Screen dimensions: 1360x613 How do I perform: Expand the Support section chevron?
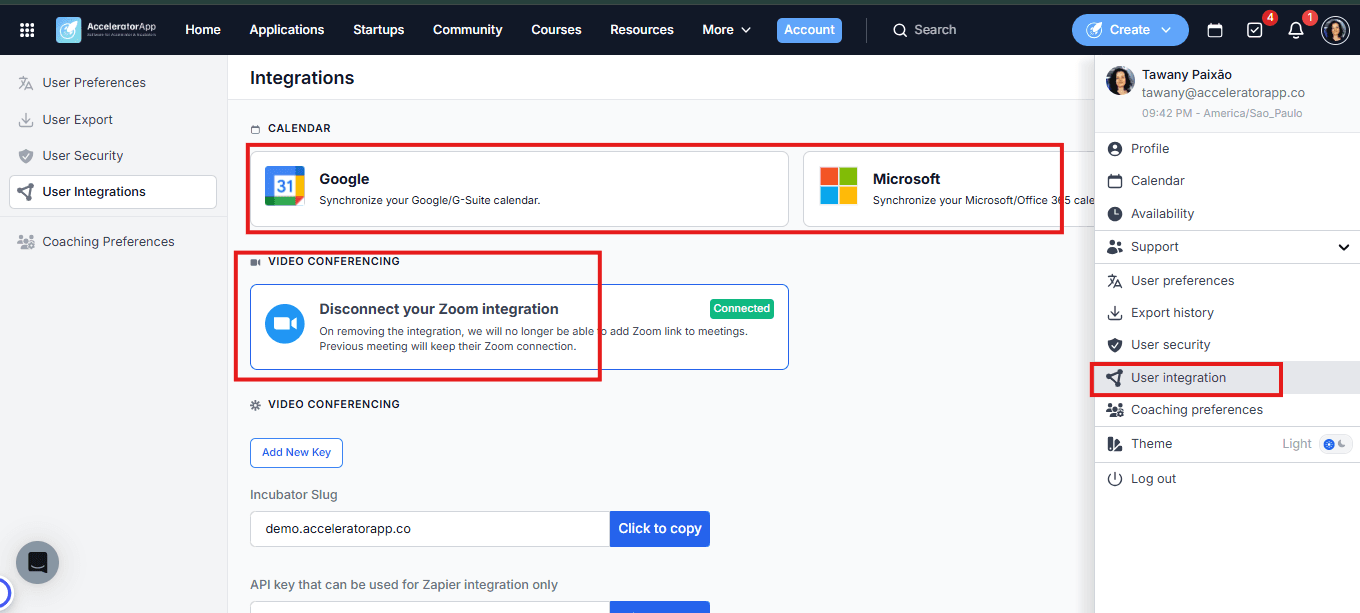pos(1343,247)
